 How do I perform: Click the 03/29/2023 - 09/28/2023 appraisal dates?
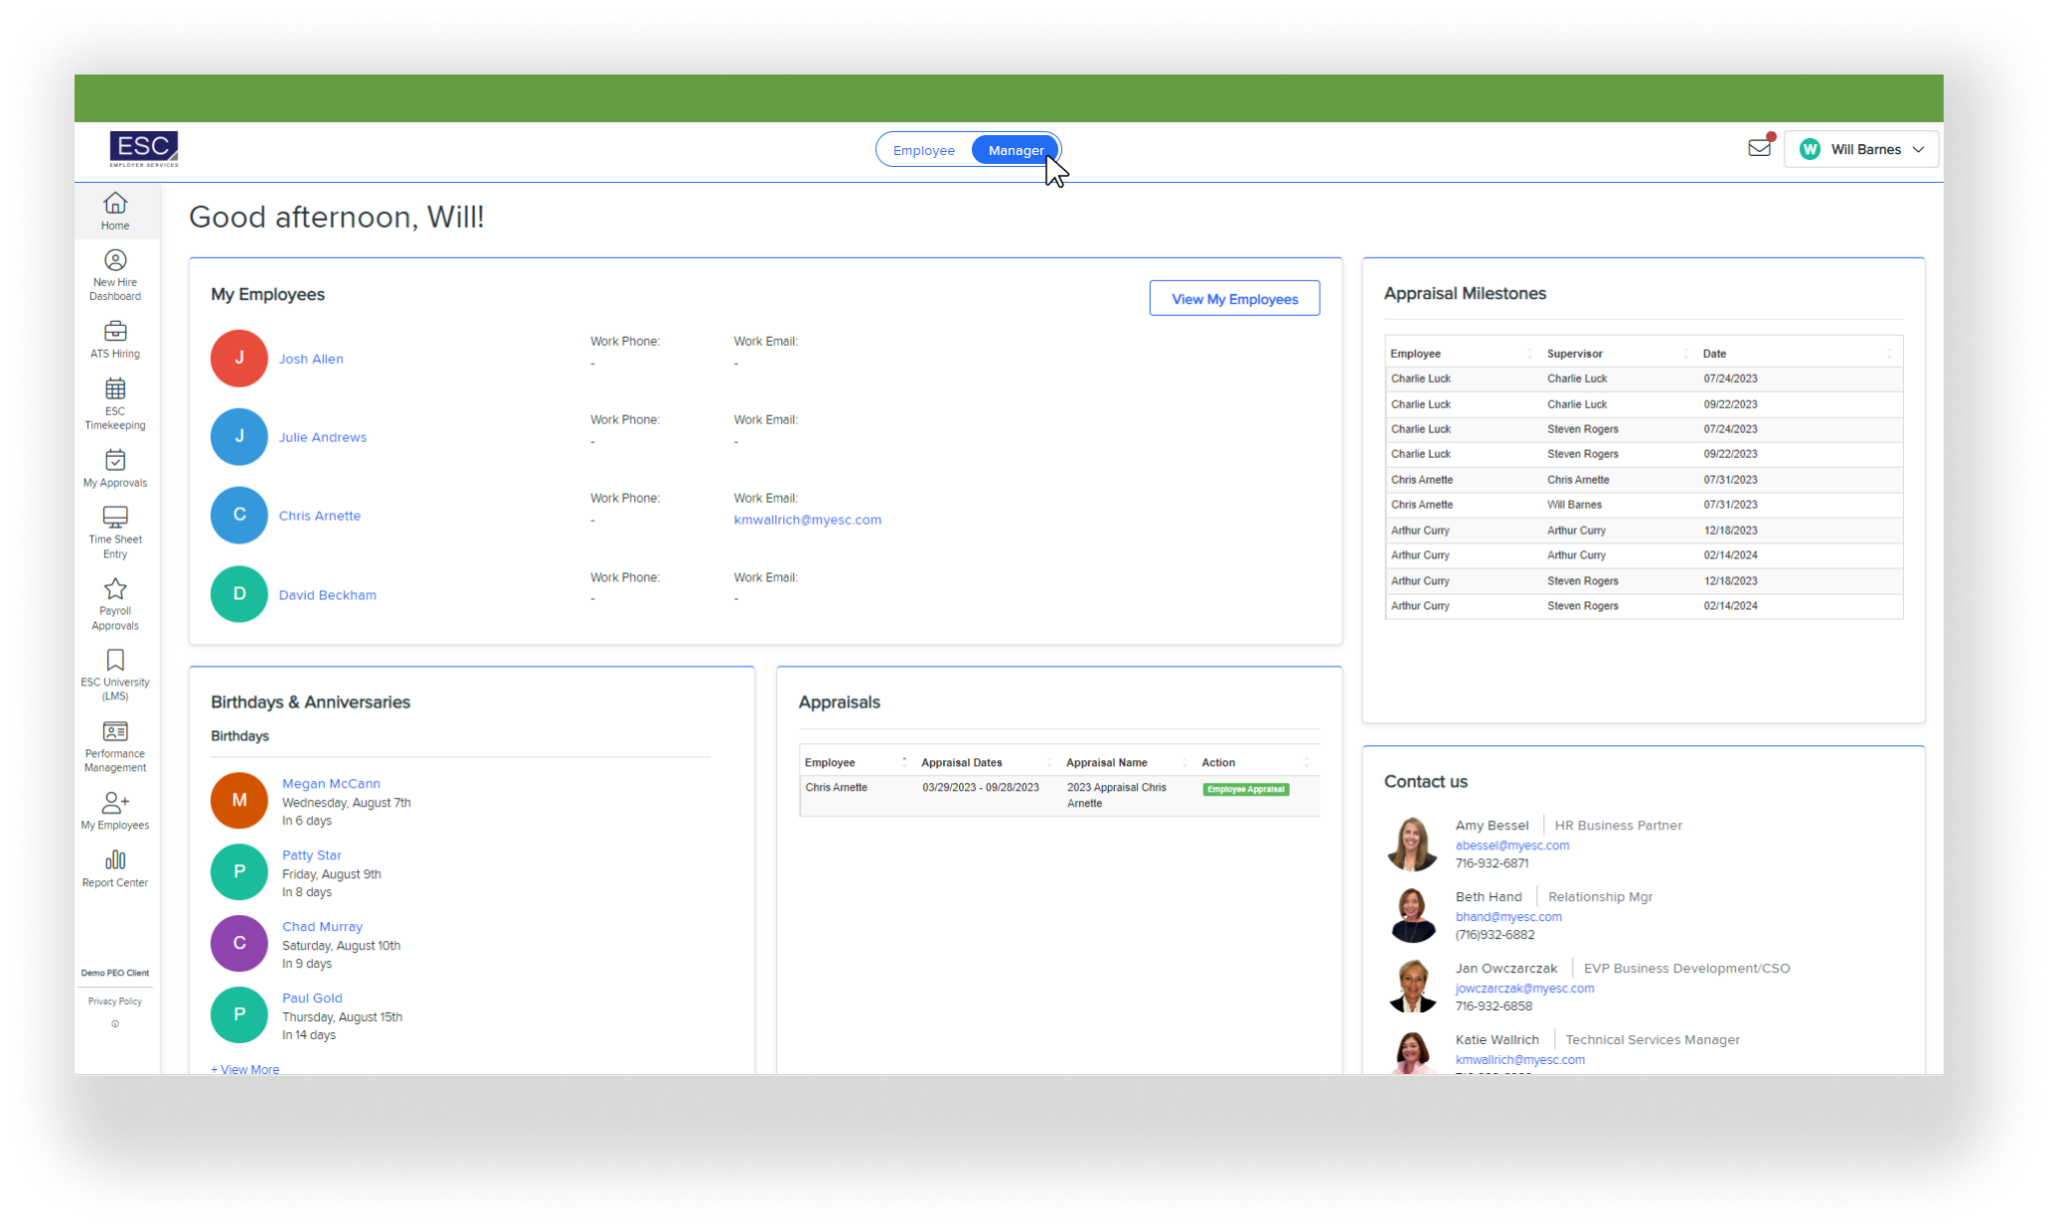[981, 788]
